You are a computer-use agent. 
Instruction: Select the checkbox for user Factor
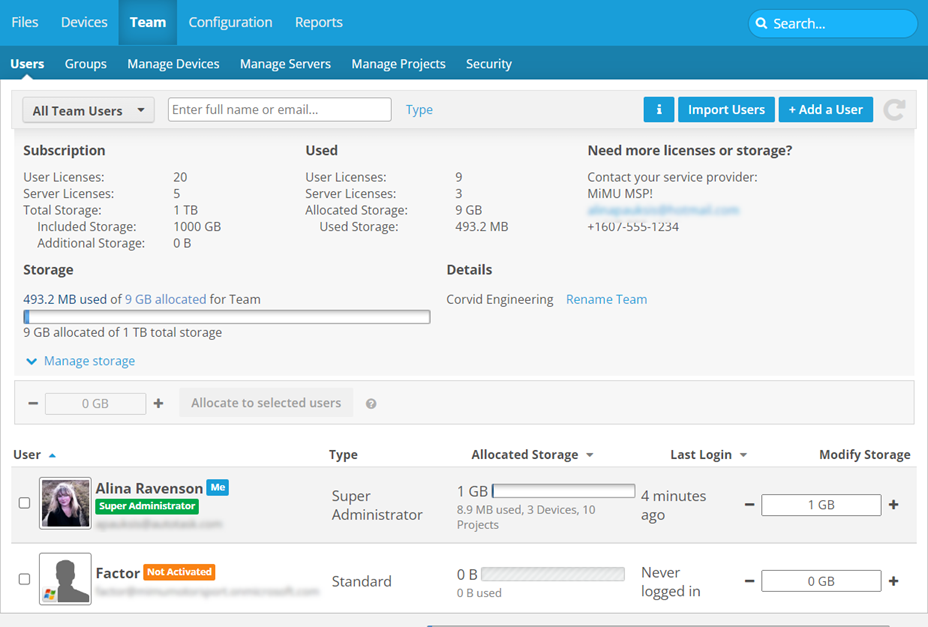pyautogui.click(x=25, y=579)
